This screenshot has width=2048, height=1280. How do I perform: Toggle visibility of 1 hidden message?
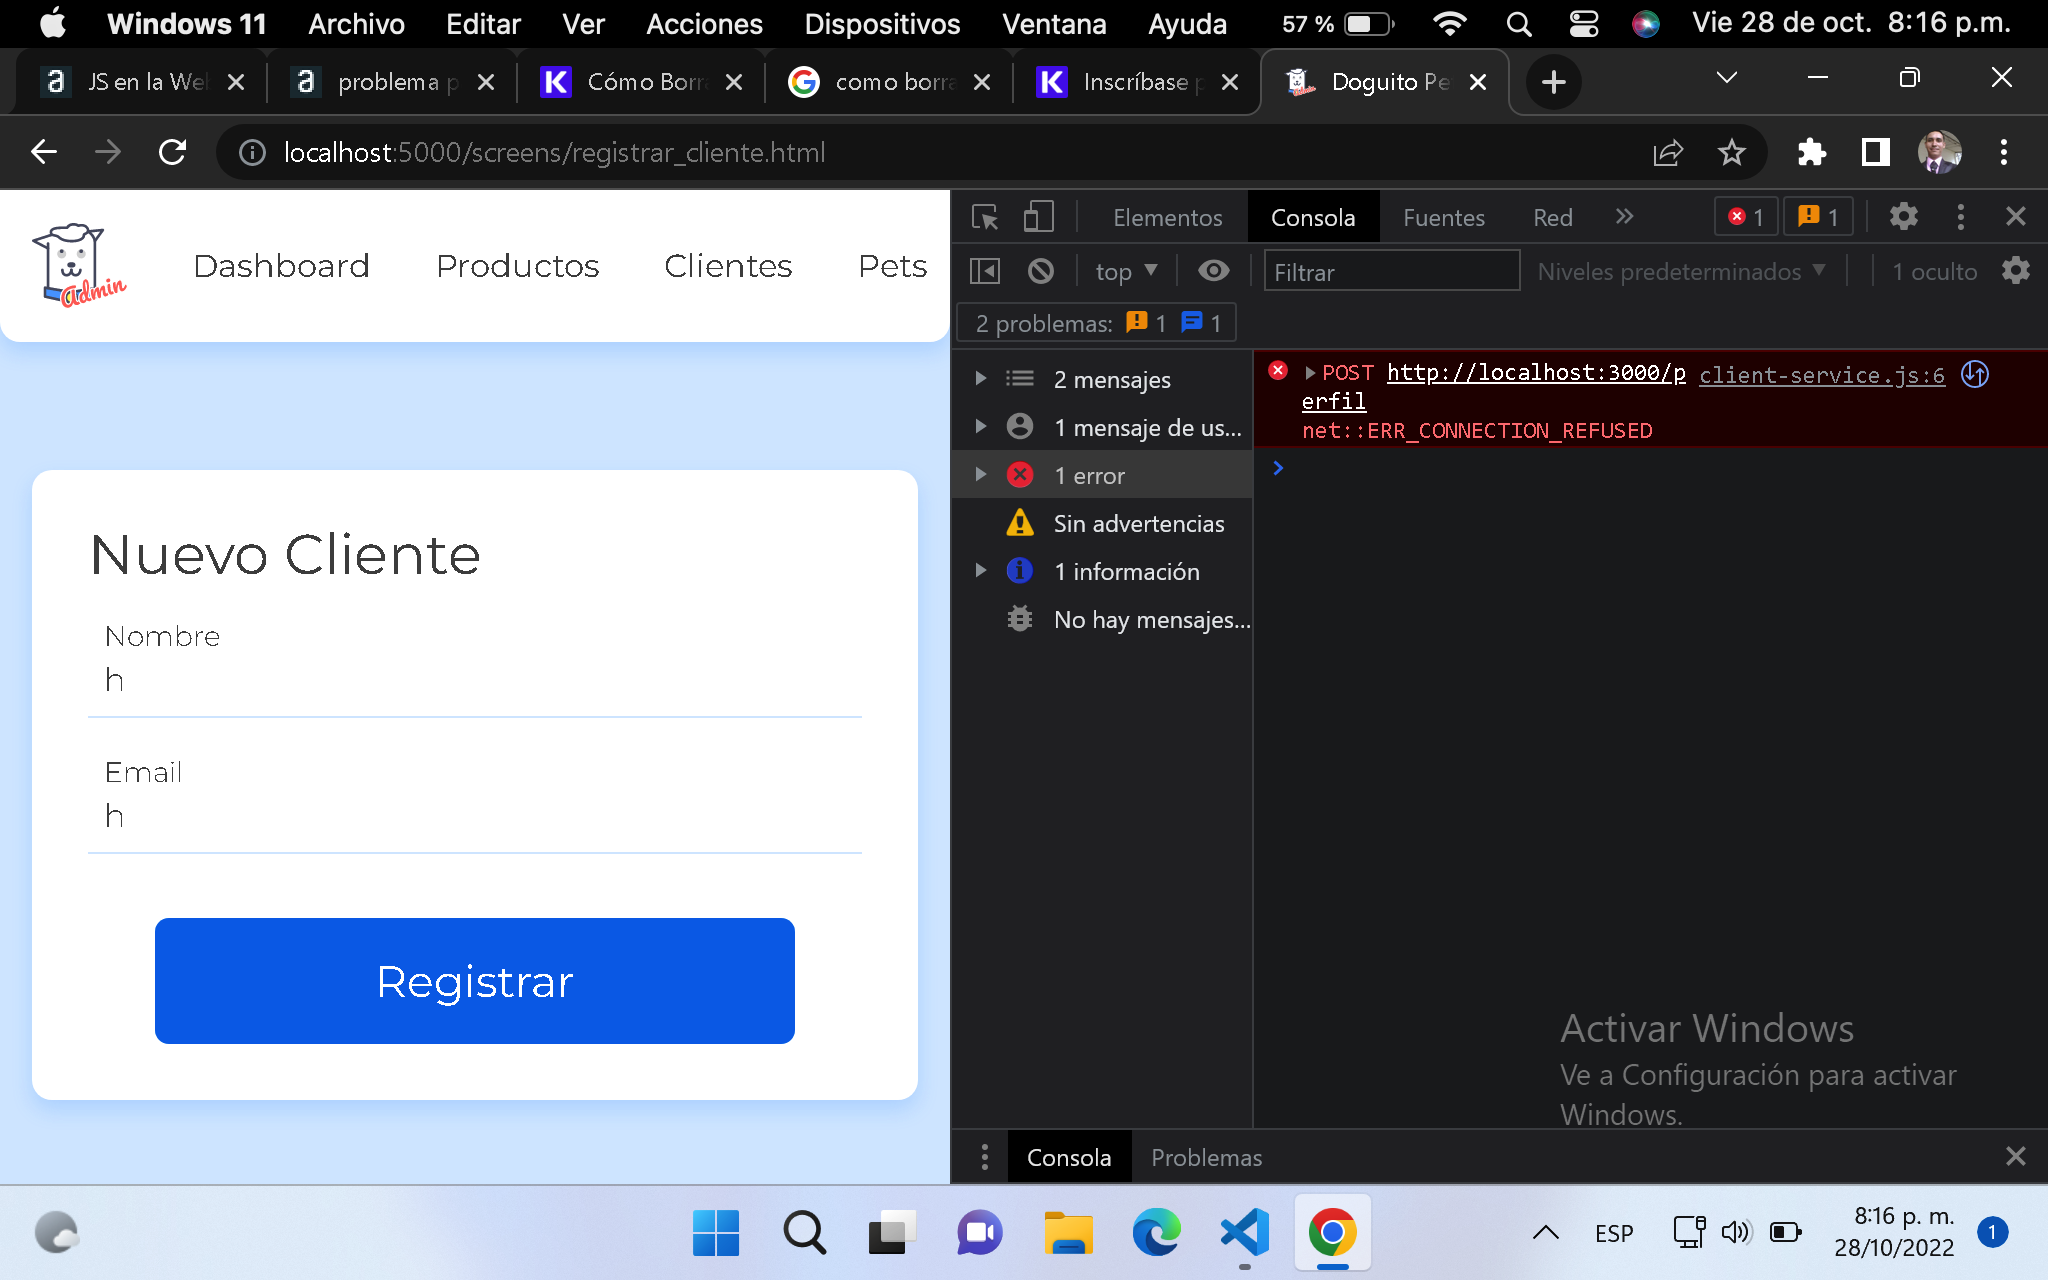[1934, 271]
